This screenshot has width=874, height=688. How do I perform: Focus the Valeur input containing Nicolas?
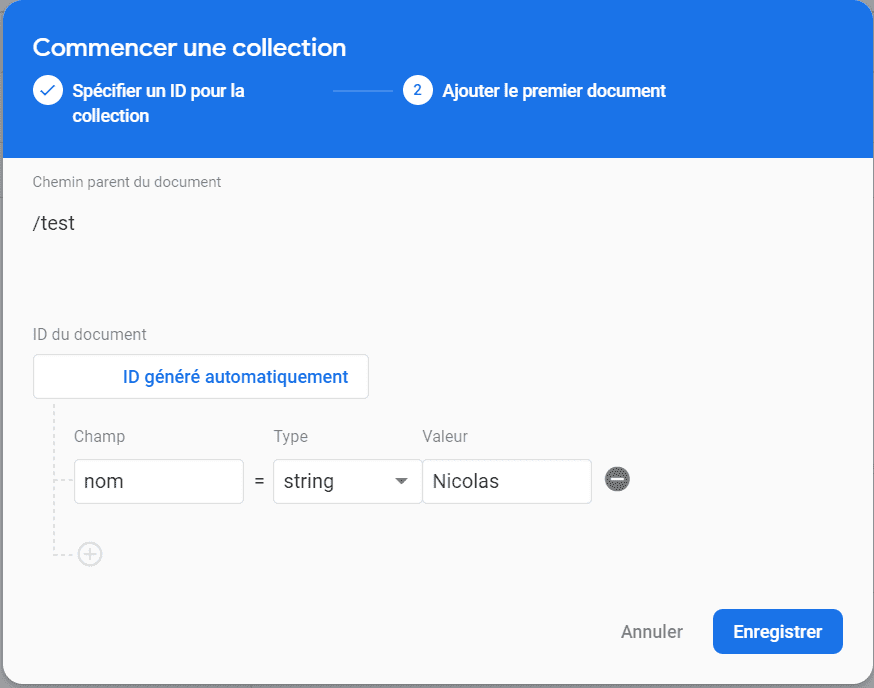click(506, 481)
